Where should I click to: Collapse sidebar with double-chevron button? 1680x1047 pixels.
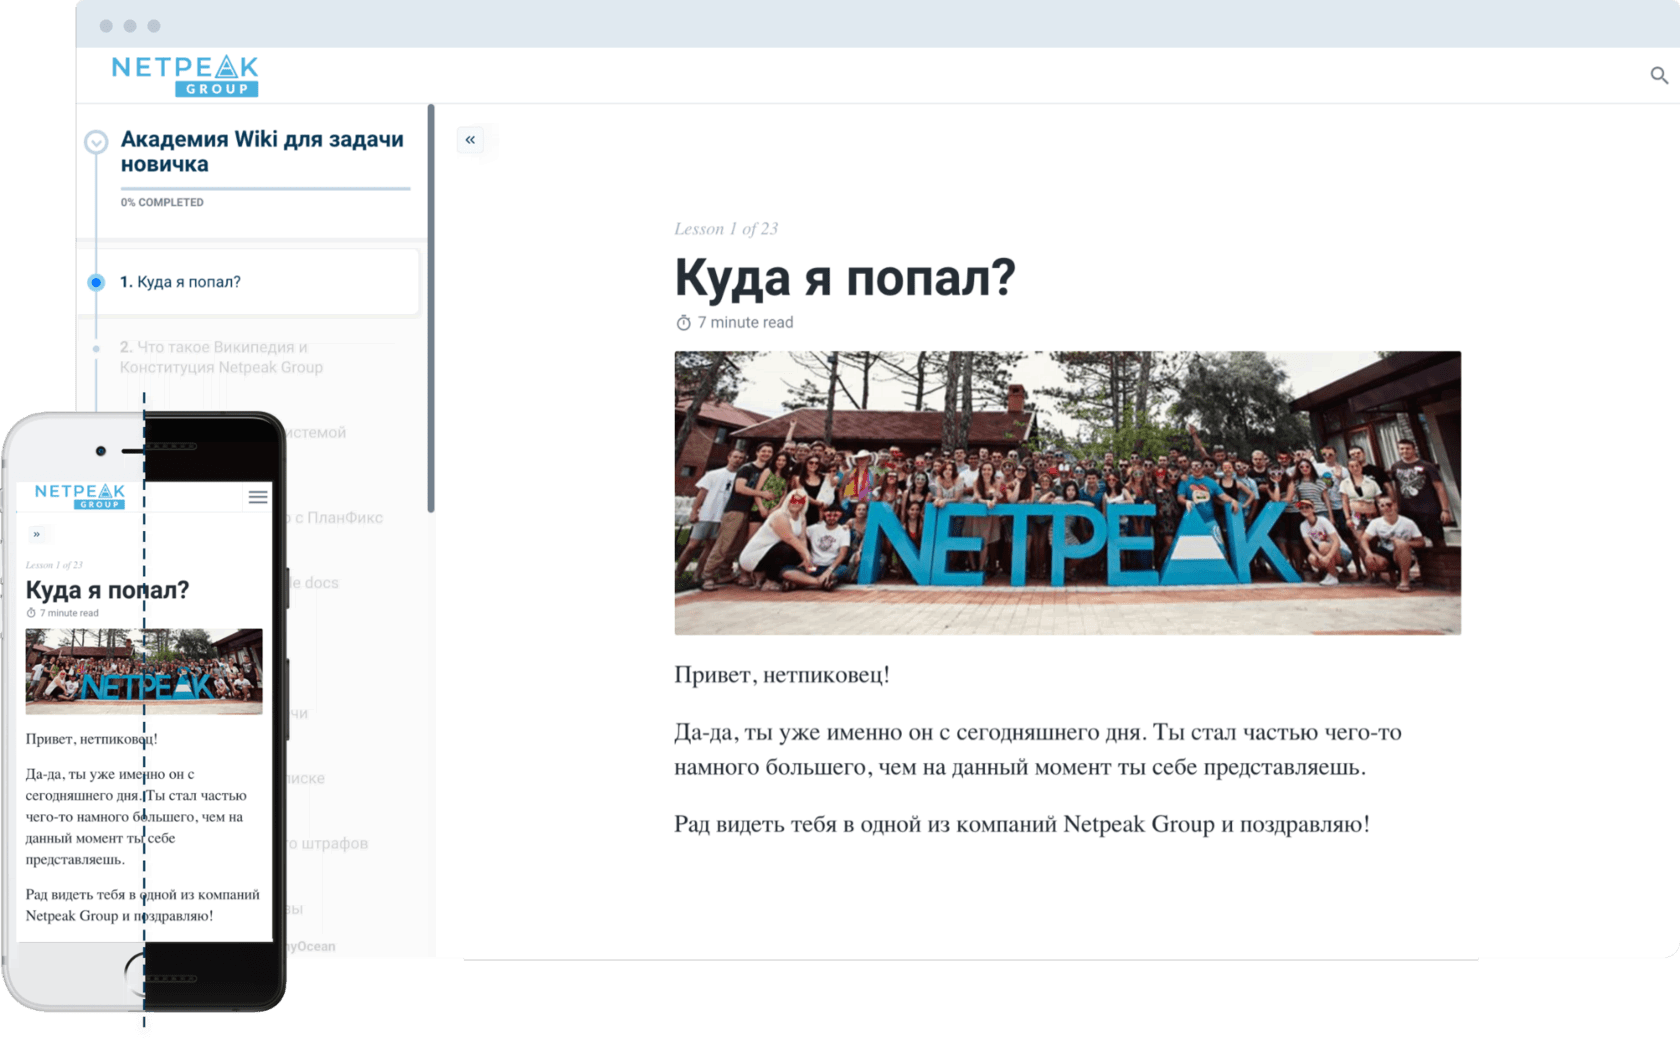coord(470,139)
